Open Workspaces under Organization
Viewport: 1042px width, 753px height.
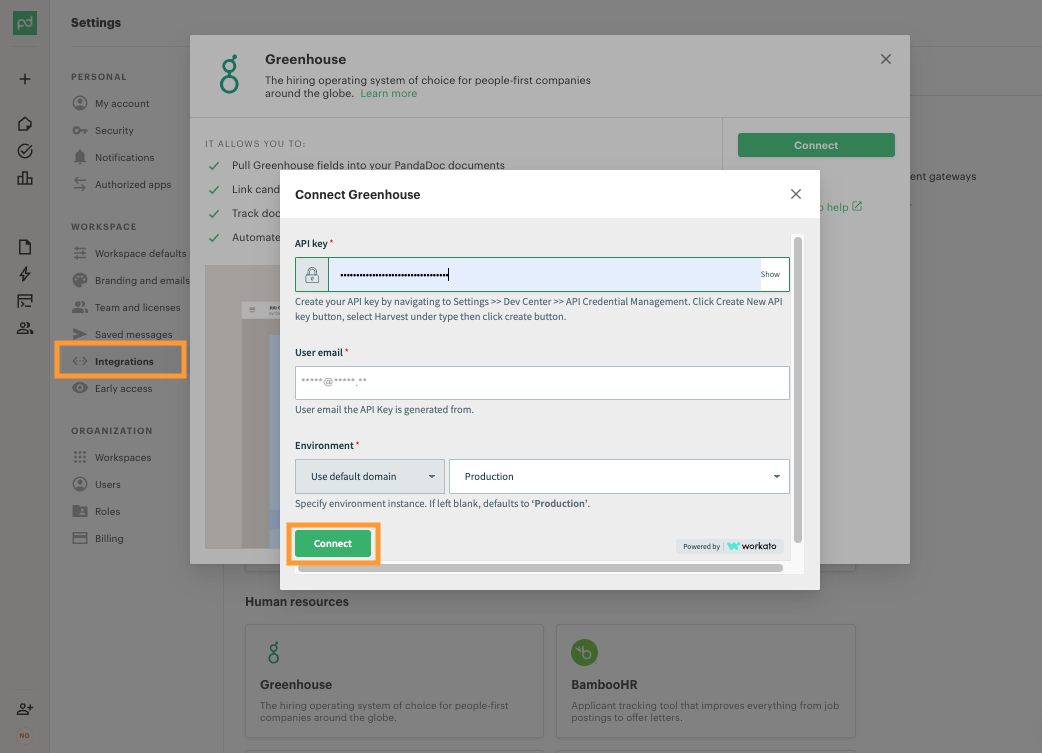(x=112, y=458)
